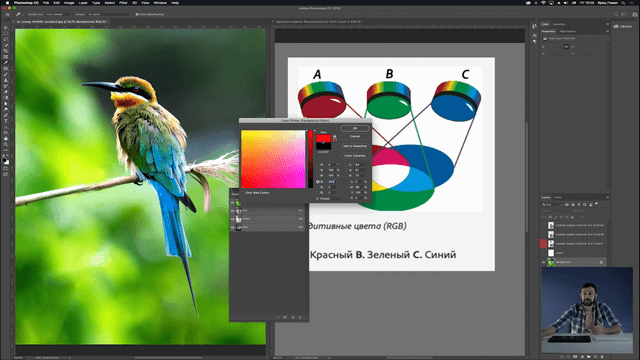Open the Image menu
This screenshot has width=640, height=360.
pyautogui.click(x=69, y=2)
